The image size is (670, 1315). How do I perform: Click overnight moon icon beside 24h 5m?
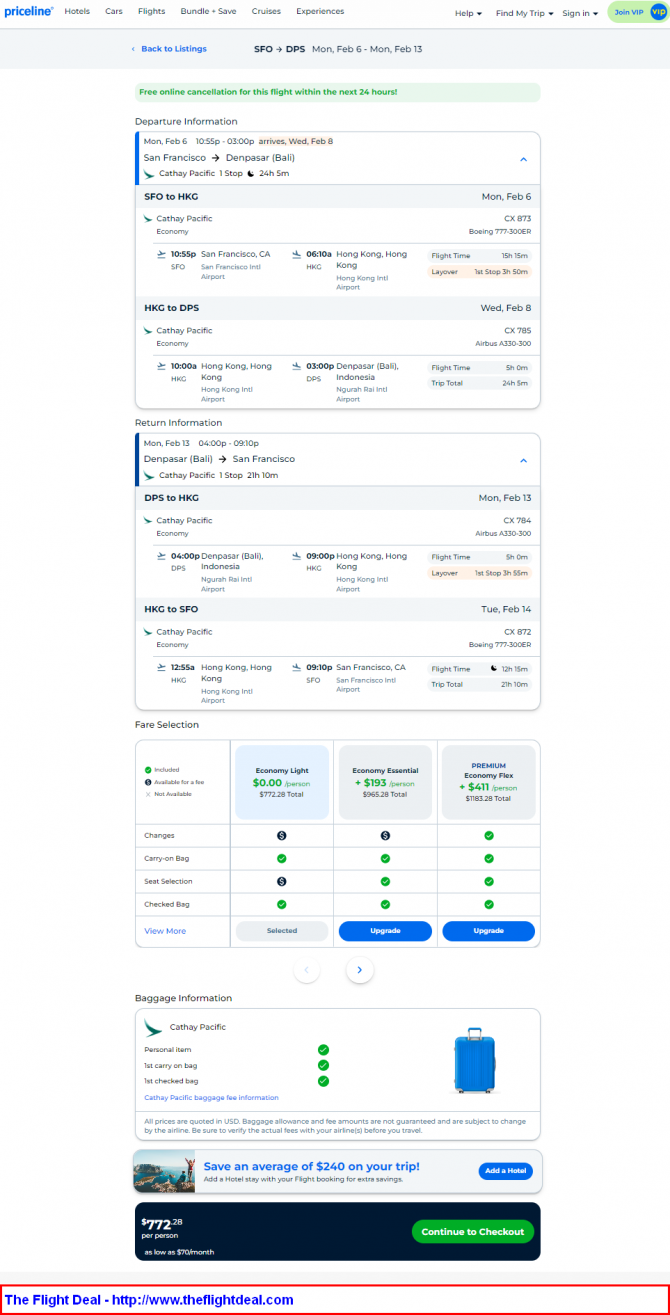[250, 173]
